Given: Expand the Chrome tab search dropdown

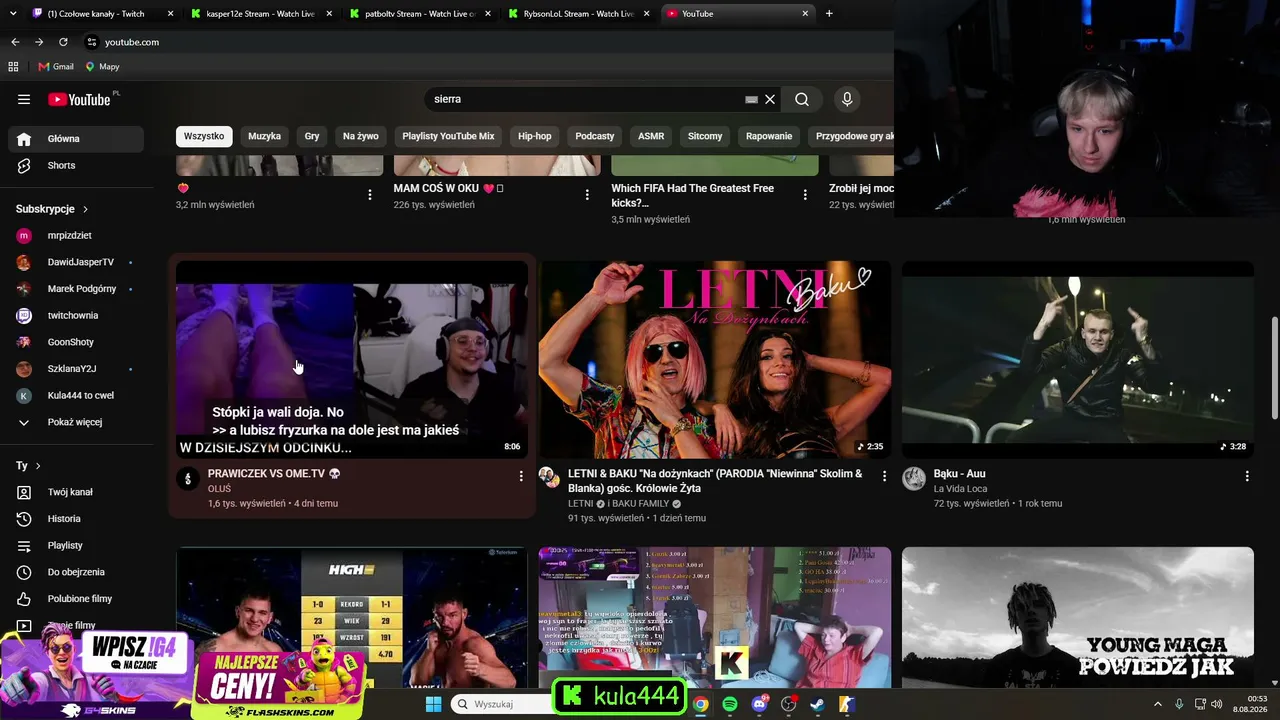Looking at the screenshot, I should [13, 13].
